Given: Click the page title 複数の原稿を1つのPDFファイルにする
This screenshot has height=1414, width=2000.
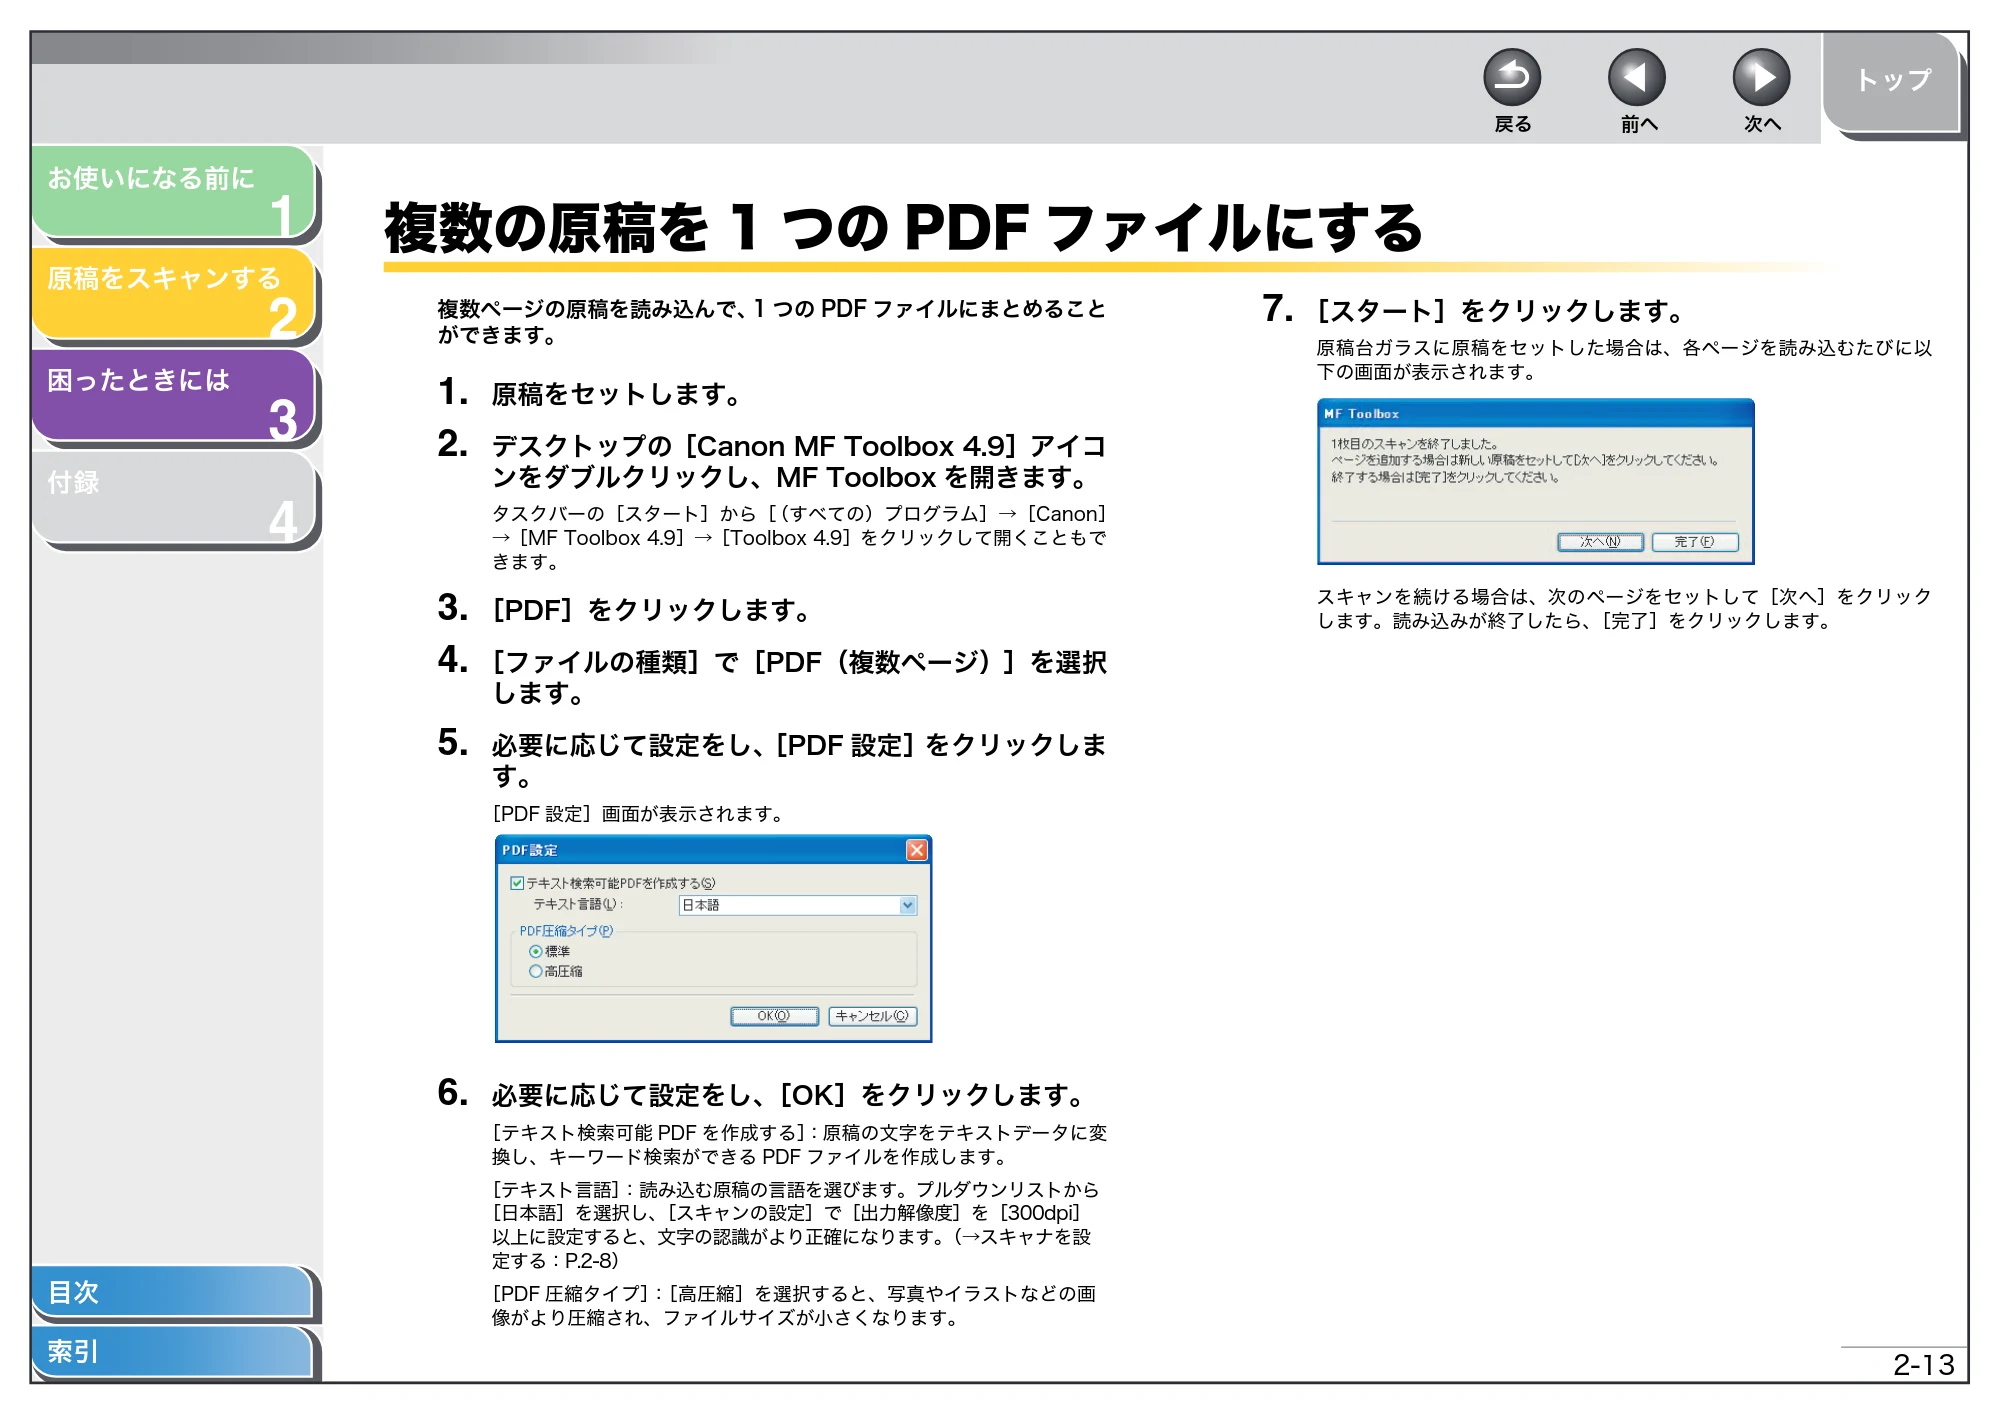Looking at the screenshot, I should [904, 228].
